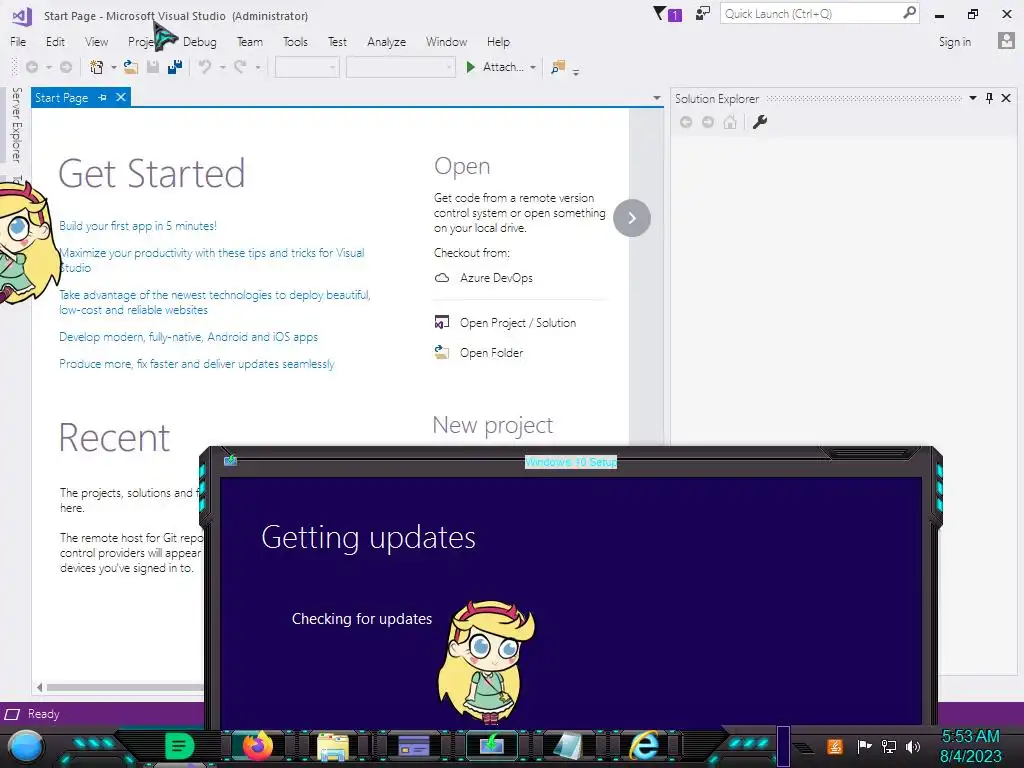The image size is (1024, 768).
Task: Open File Explorer from the taskbar
Action: (x=333, y=746)
